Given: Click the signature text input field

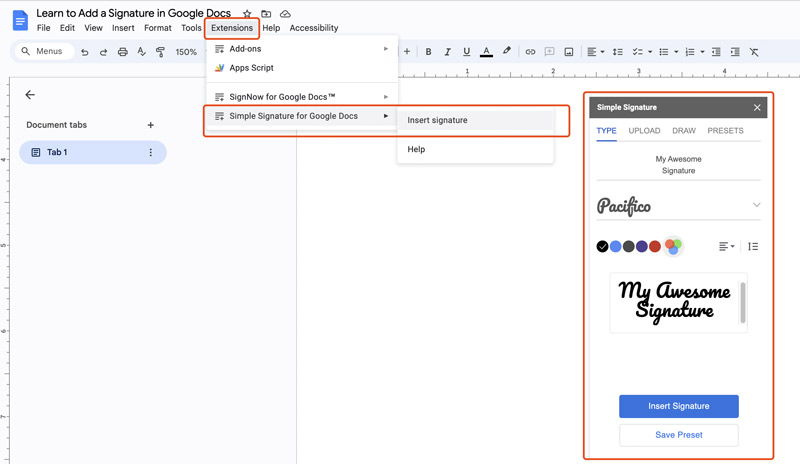Looking at the screenshot, I should (678, 165).
